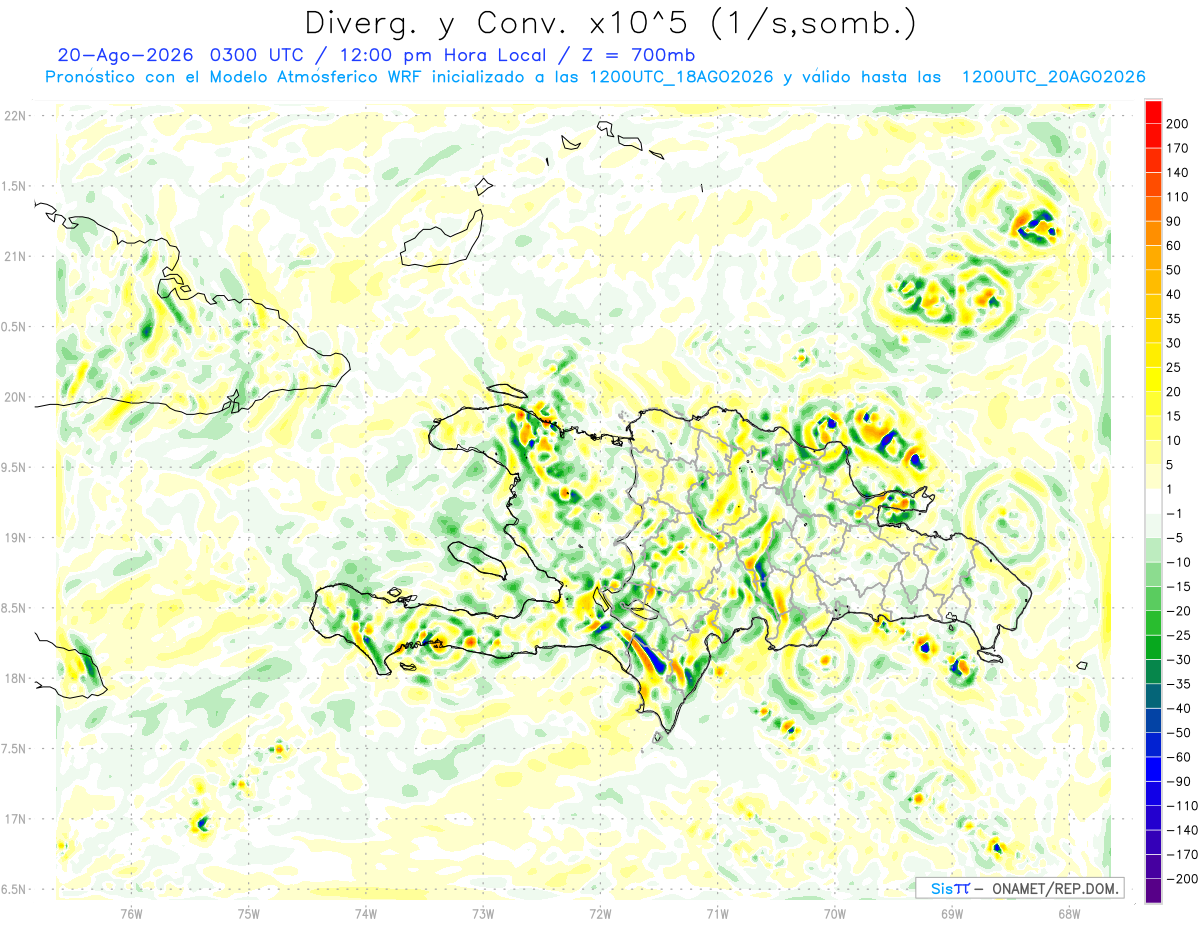Click the positive '20' legend value
The width and height of the screenshot is (1200, 927).
tap(1175, 392)
